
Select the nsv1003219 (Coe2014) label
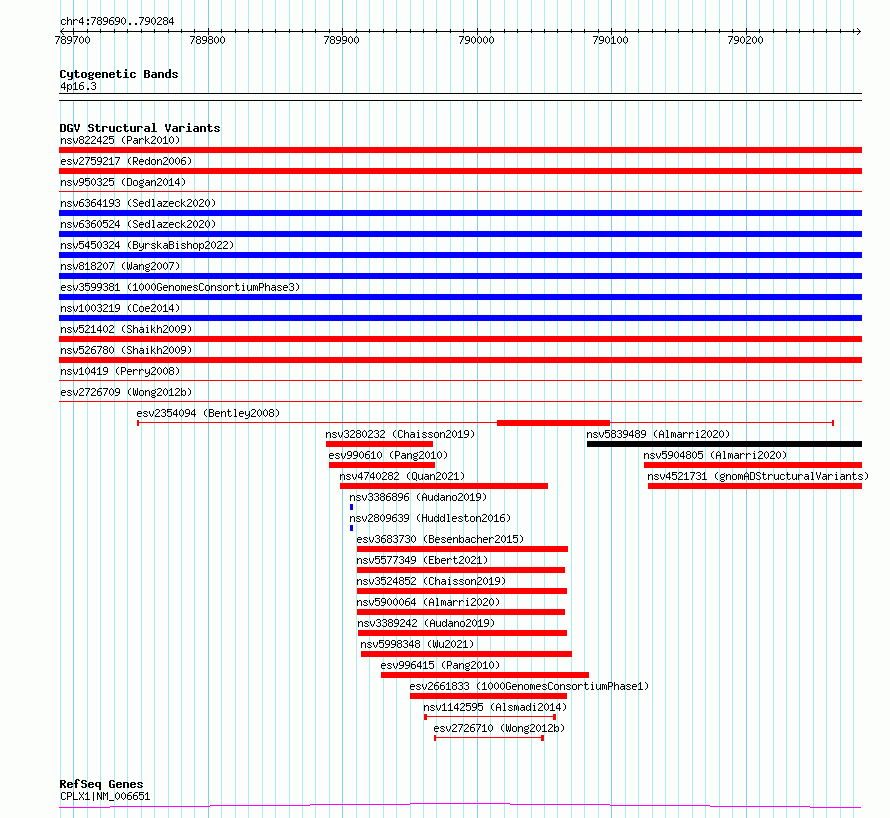(x=120, y=308)
